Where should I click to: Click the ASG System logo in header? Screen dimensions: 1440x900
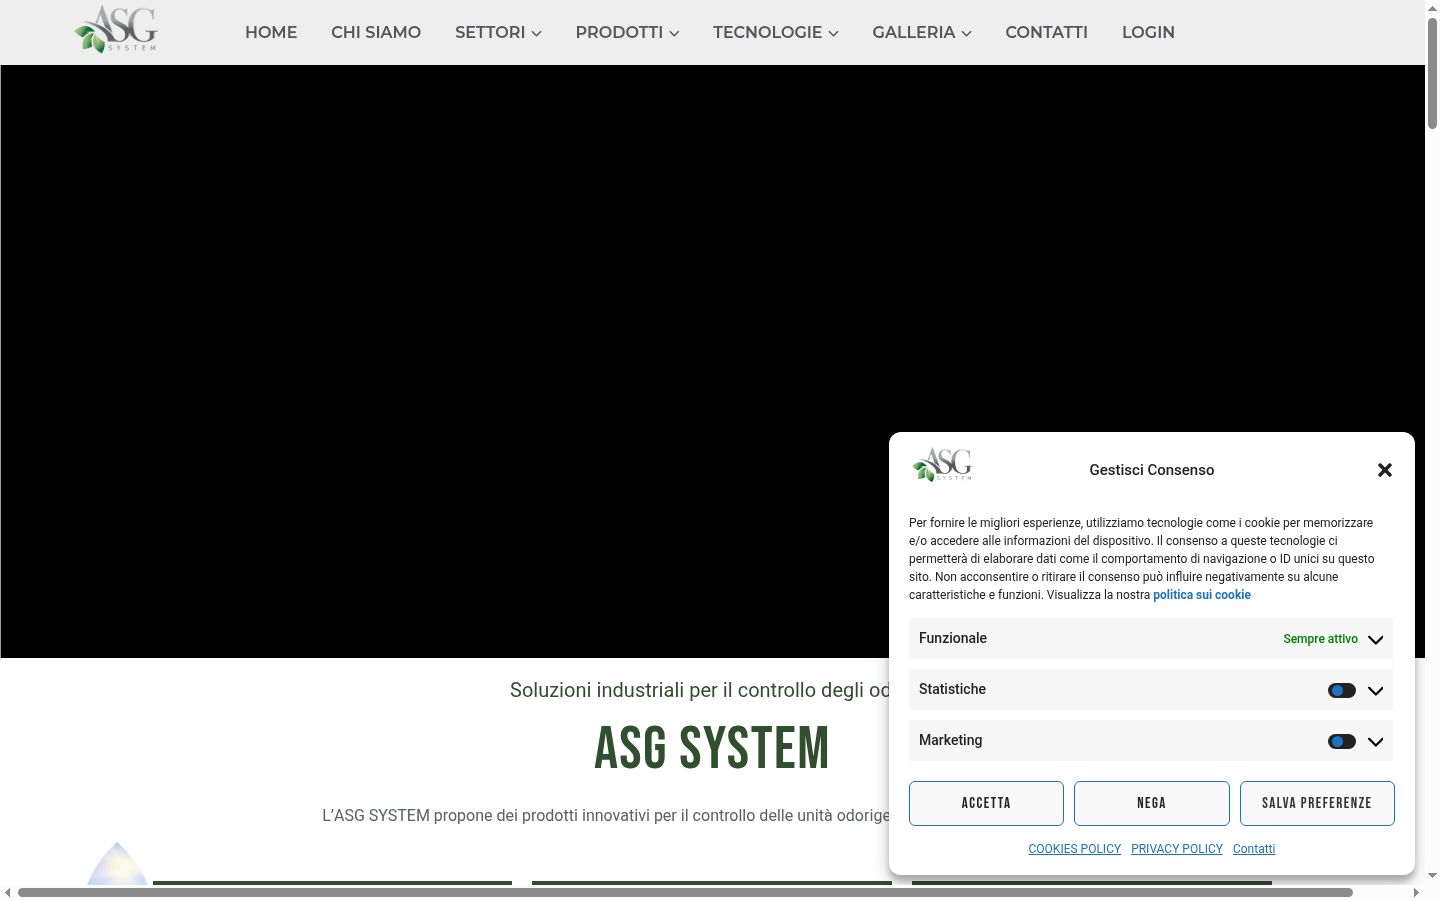116,29
